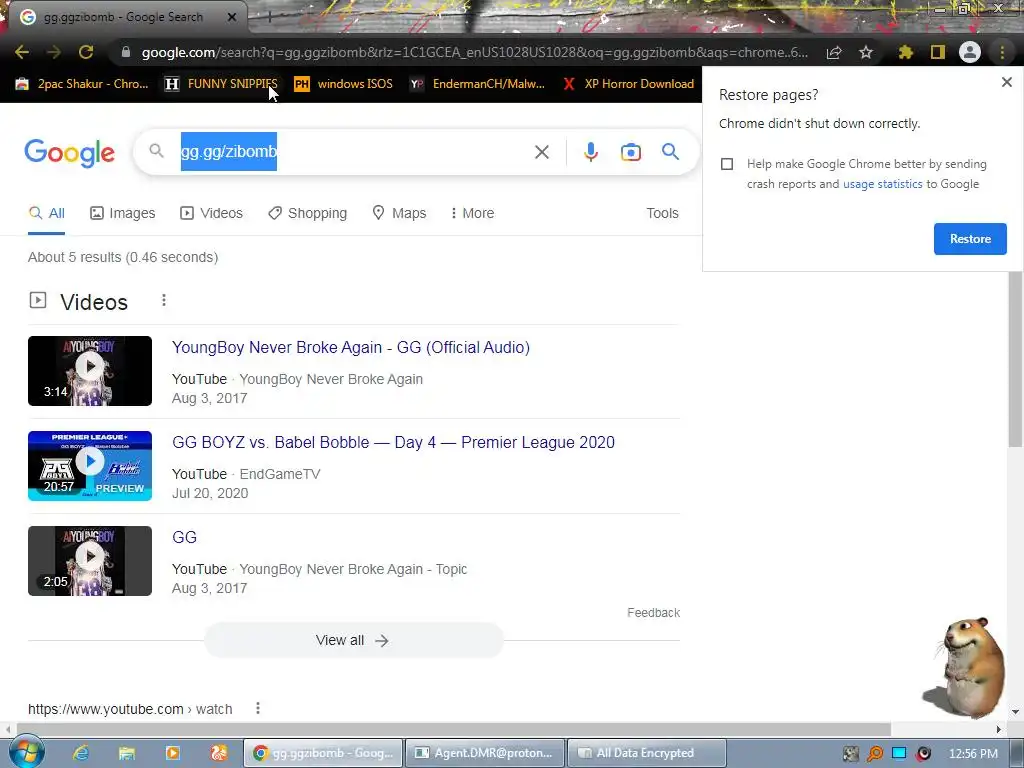Open the orange magnifier tray icon
This screenshot has height=768, width=1024.
874,754
